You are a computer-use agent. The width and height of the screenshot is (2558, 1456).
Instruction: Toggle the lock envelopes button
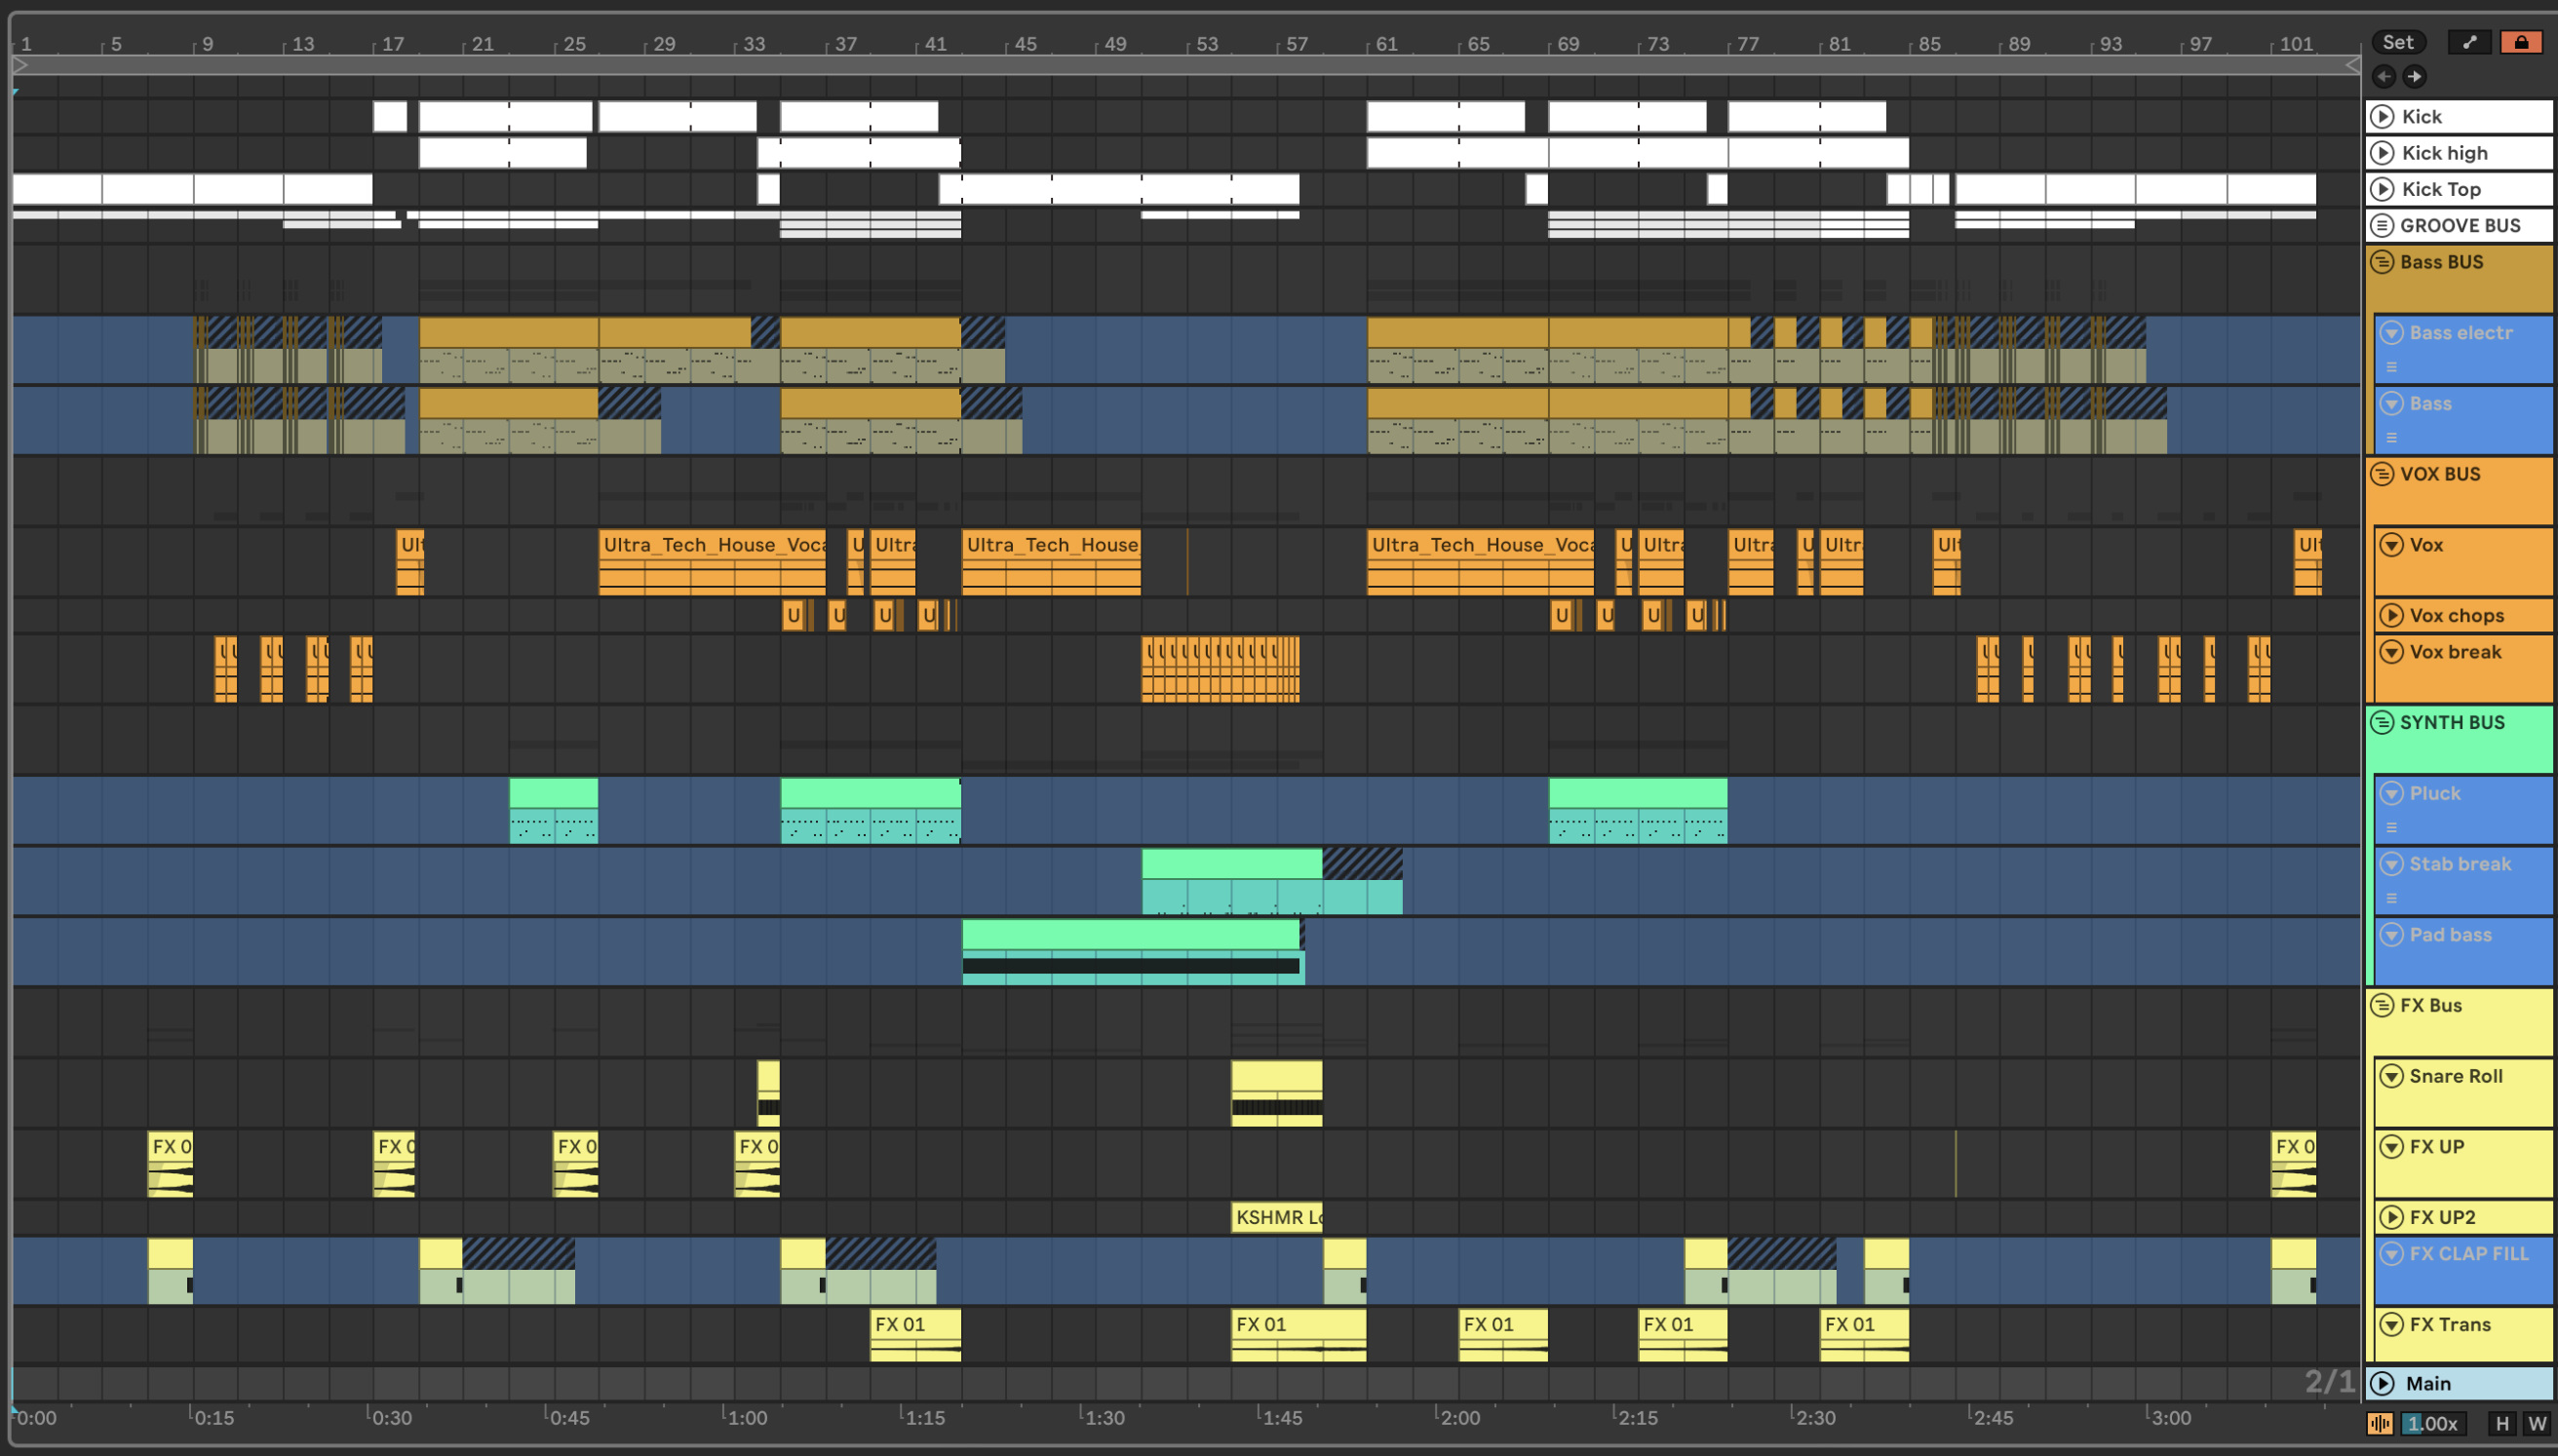click(x=2521, y=42)
